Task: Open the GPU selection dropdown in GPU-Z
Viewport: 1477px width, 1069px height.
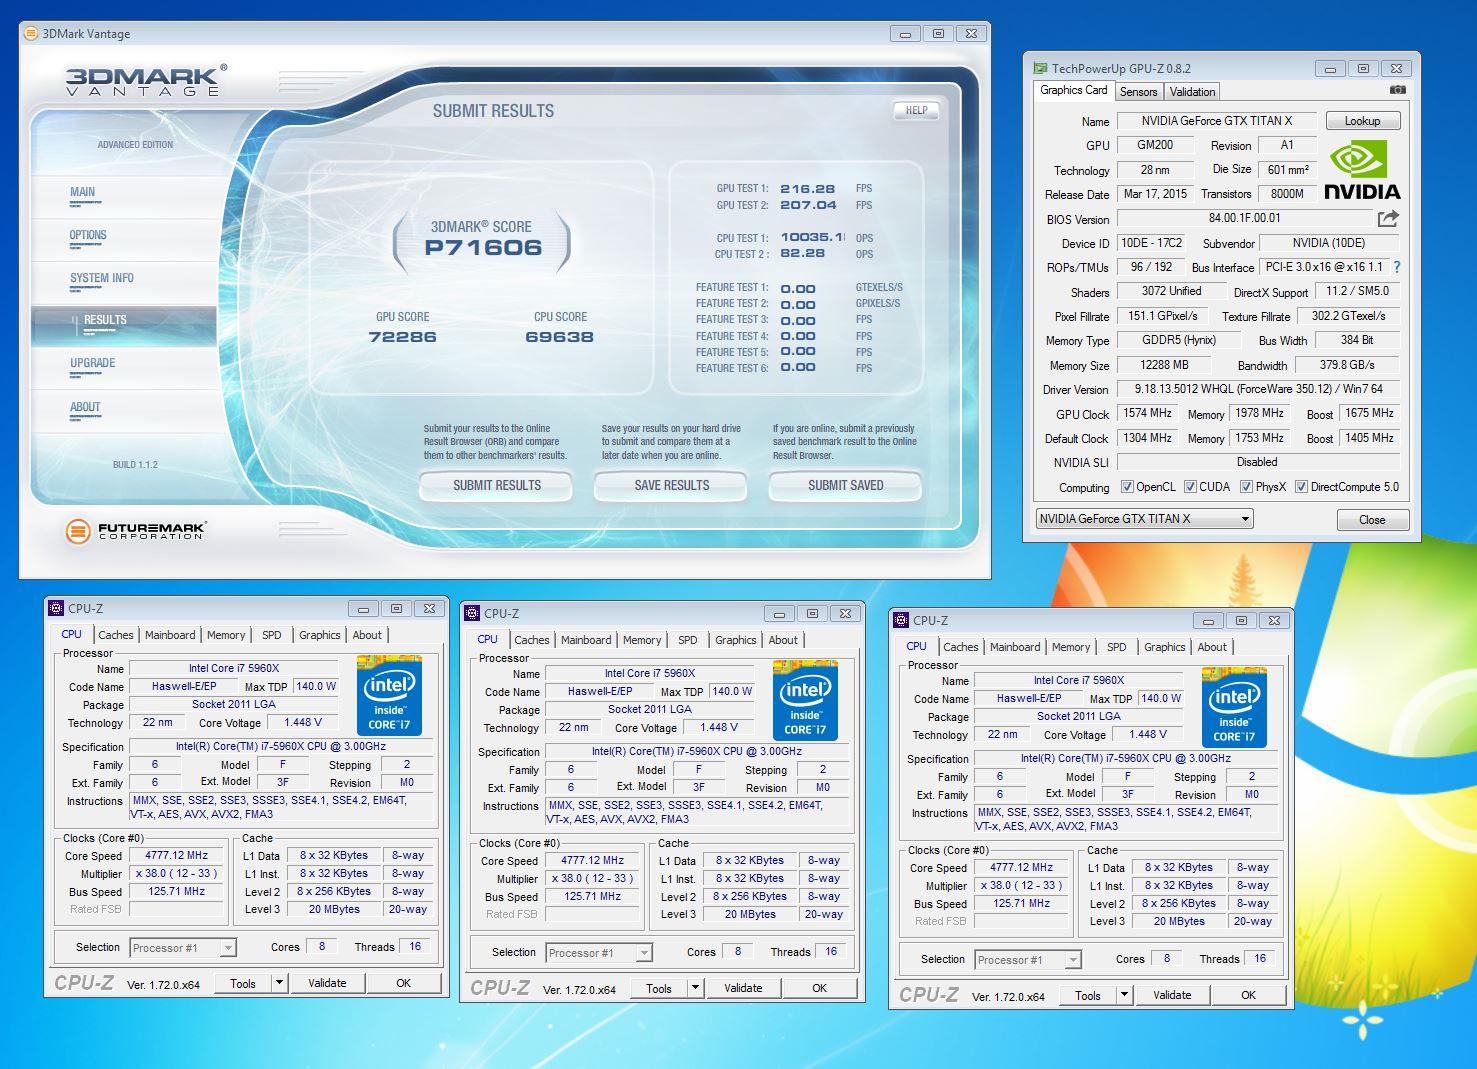Action: (1144, 519)
